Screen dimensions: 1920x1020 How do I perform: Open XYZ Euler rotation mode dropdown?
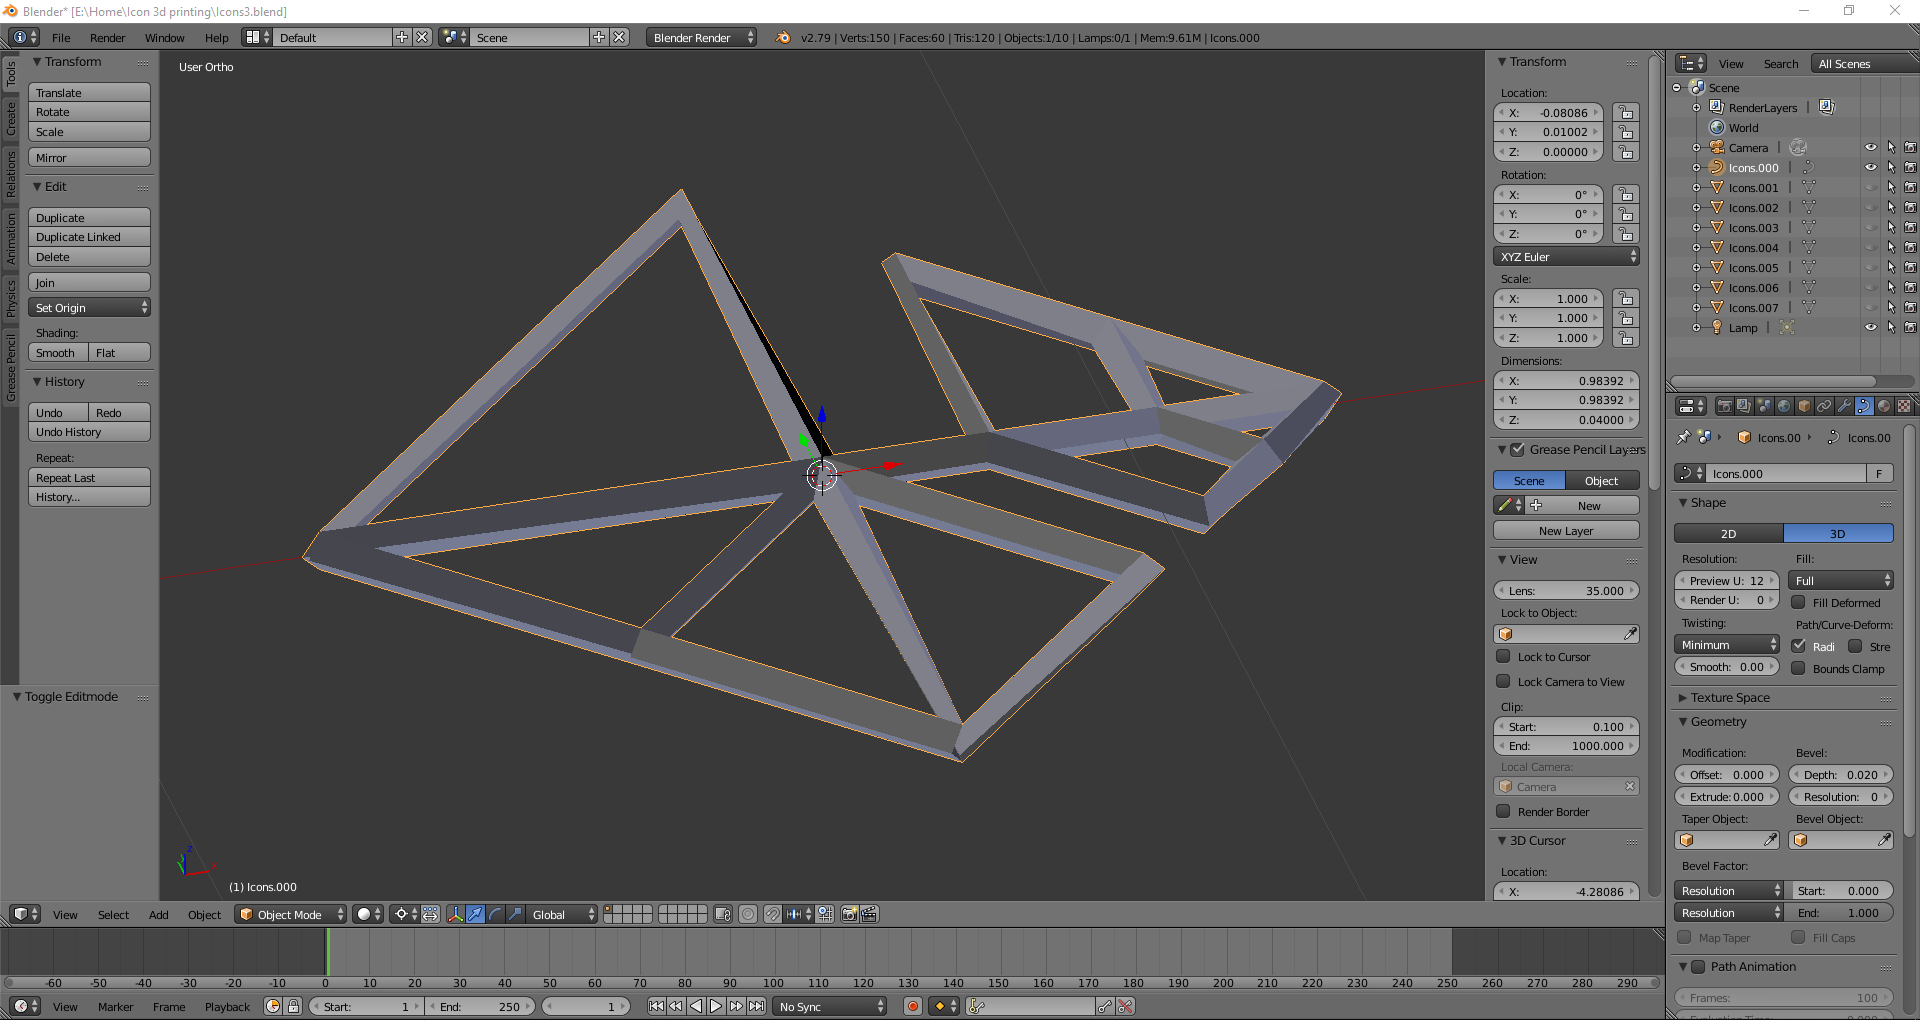[1566, 256]
